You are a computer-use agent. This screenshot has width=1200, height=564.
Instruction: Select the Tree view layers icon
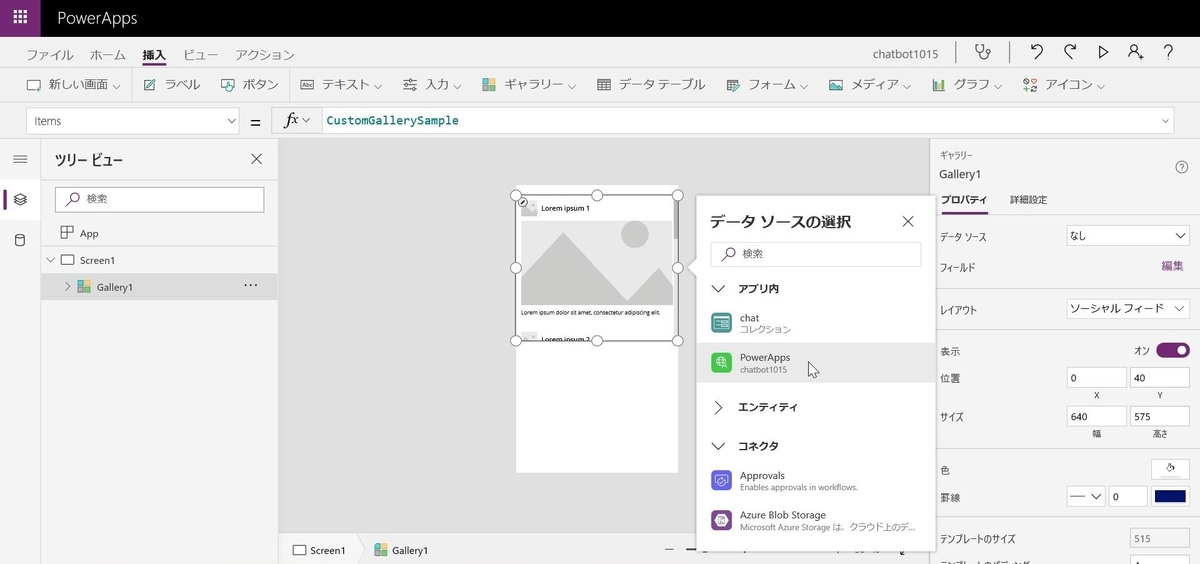click(20, 199)
